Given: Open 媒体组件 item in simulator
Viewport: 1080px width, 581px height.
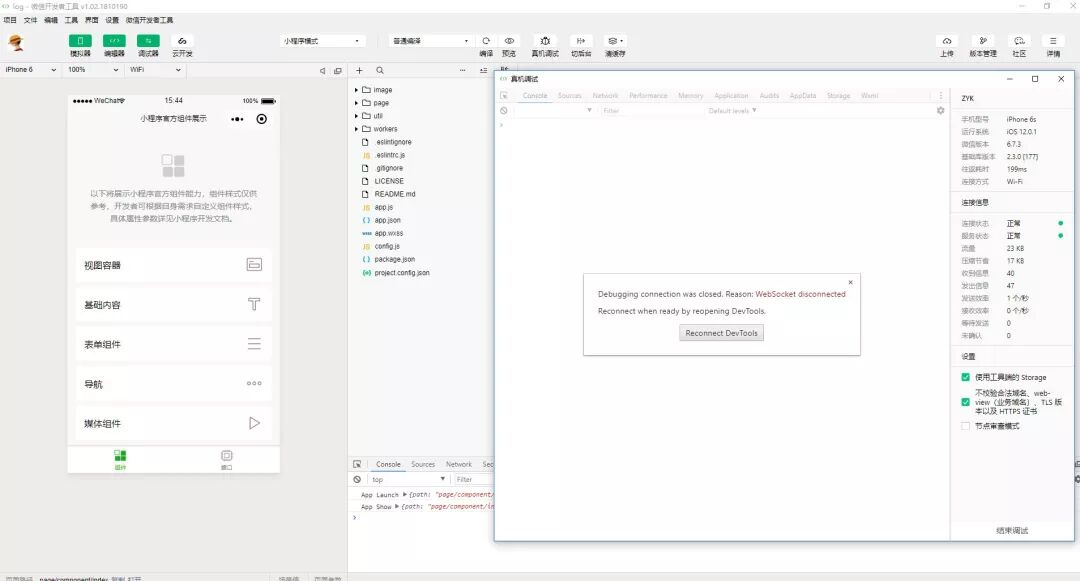Looking at the screenshot, I should (174, 423).
